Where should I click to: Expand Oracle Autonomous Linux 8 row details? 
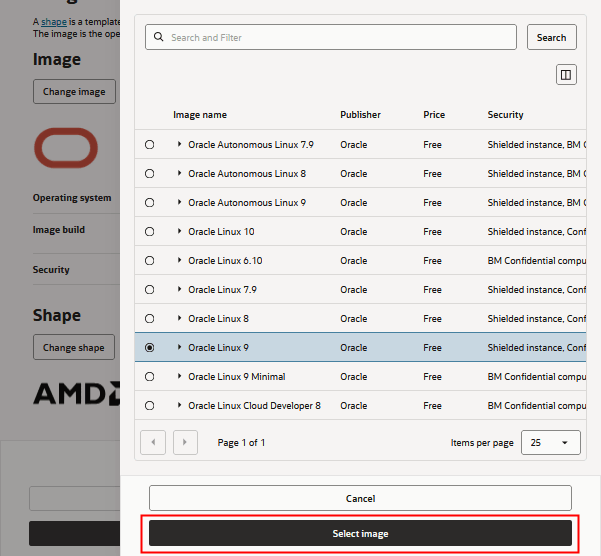tap(179, 173)
